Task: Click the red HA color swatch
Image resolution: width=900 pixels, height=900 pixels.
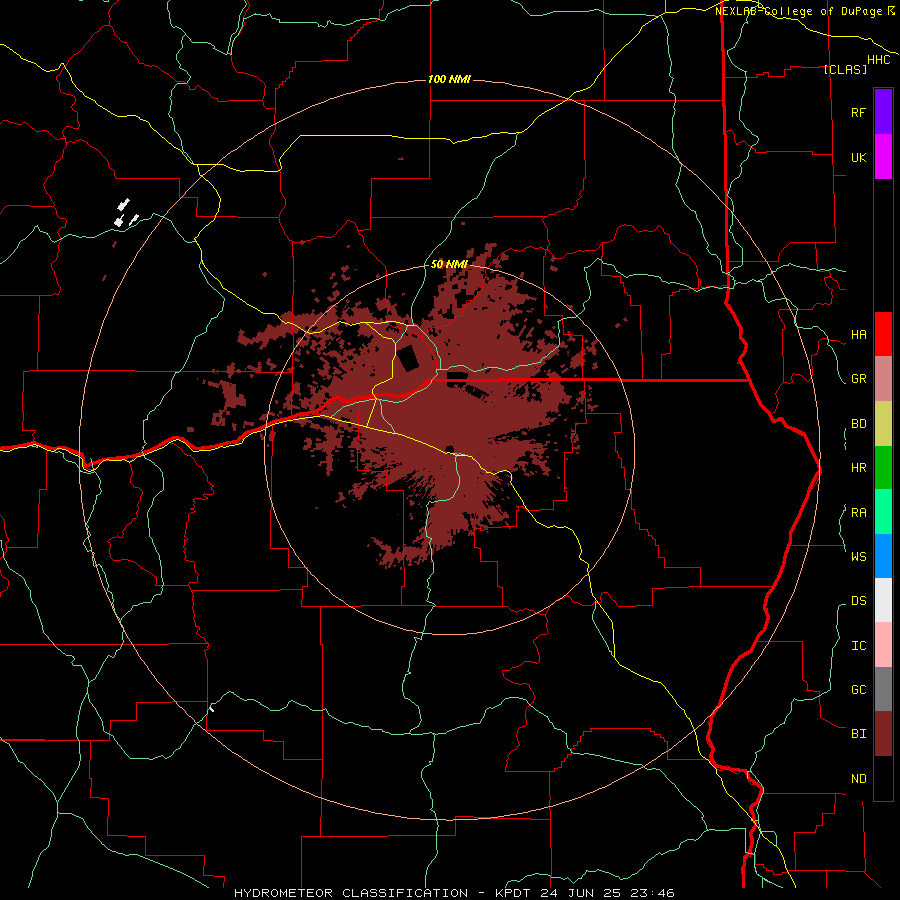Action: pos(883,333)
